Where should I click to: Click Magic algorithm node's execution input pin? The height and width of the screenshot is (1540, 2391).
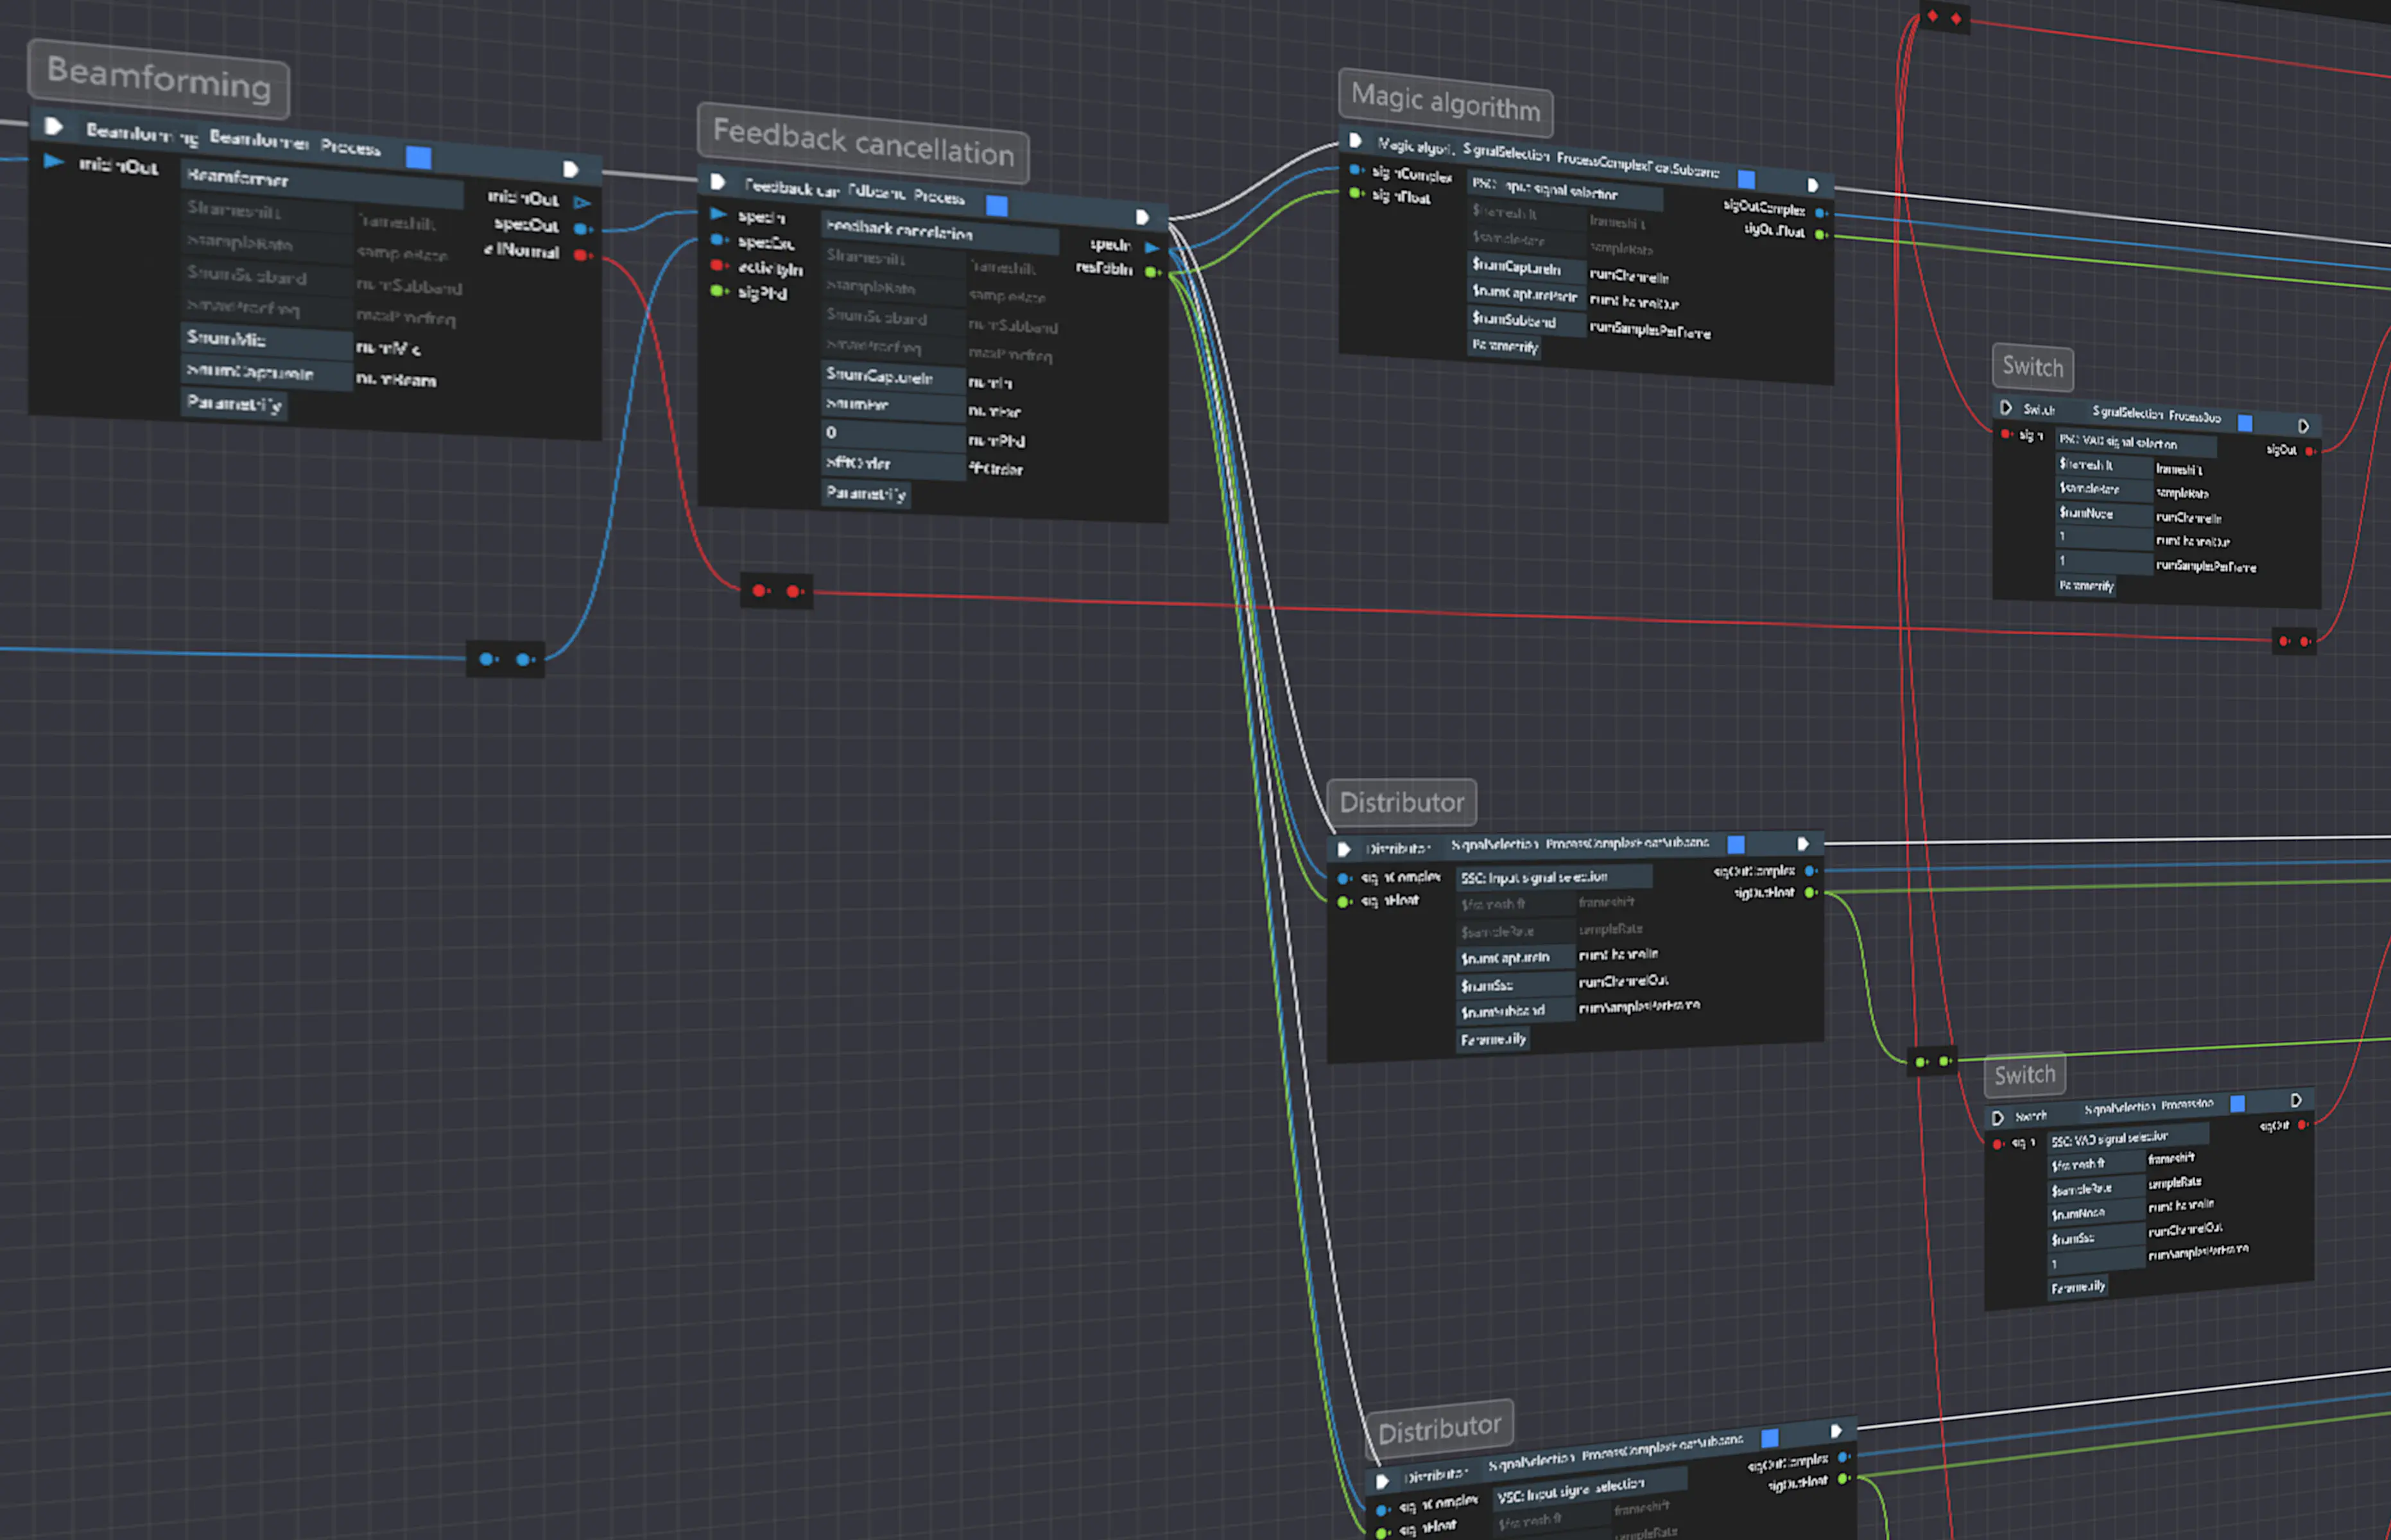(1355, 140)
